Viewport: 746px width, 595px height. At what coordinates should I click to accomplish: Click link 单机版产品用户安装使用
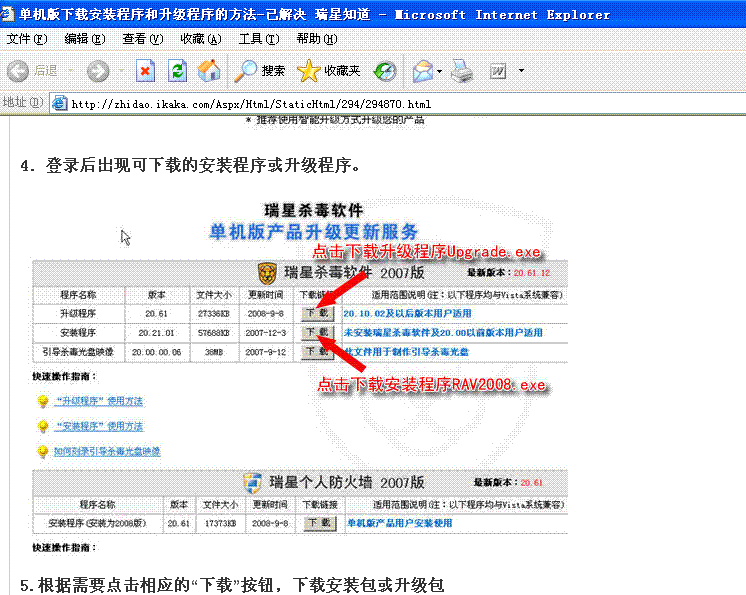(400, 523)
